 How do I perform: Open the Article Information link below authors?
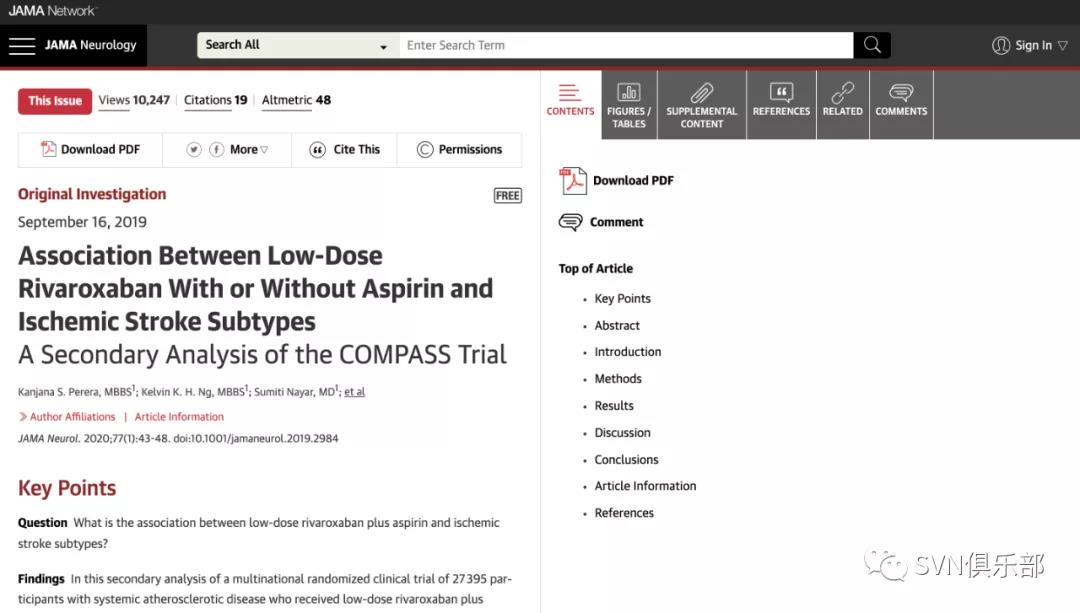(x=179, y=417)
